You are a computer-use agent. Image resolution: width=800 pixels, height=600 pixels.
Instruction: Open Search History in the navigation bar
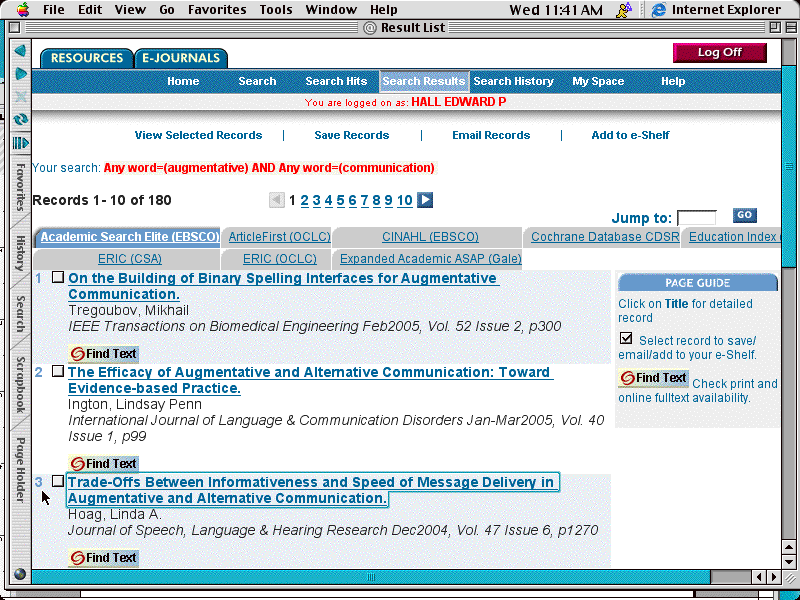click(x=513, y=81)
